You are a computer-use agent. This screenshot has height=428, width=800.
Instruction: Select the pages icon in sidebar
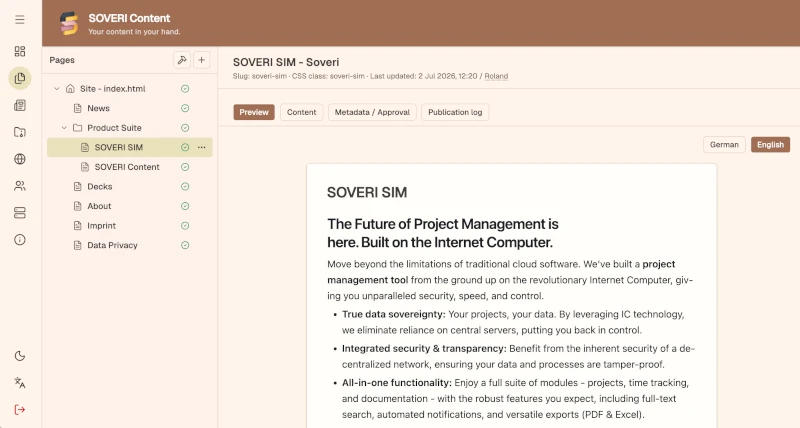pos(20,78)
